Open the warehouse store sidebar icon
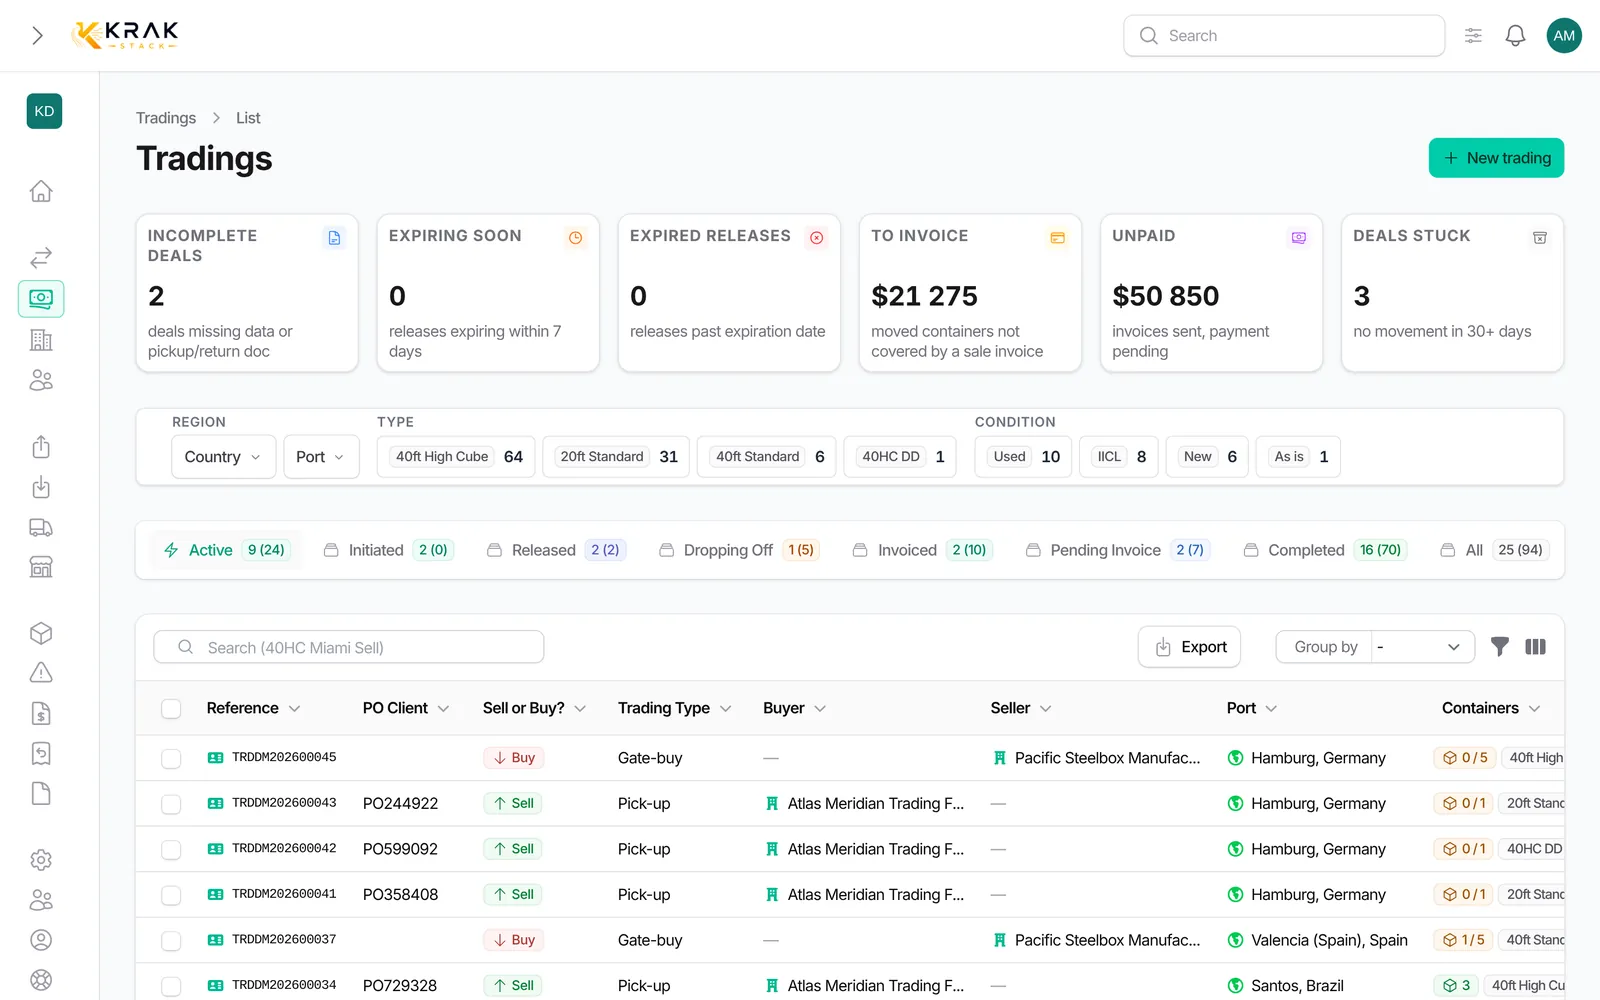Viewport: 1600px width, 1000px height. click(x=41, y=567)
